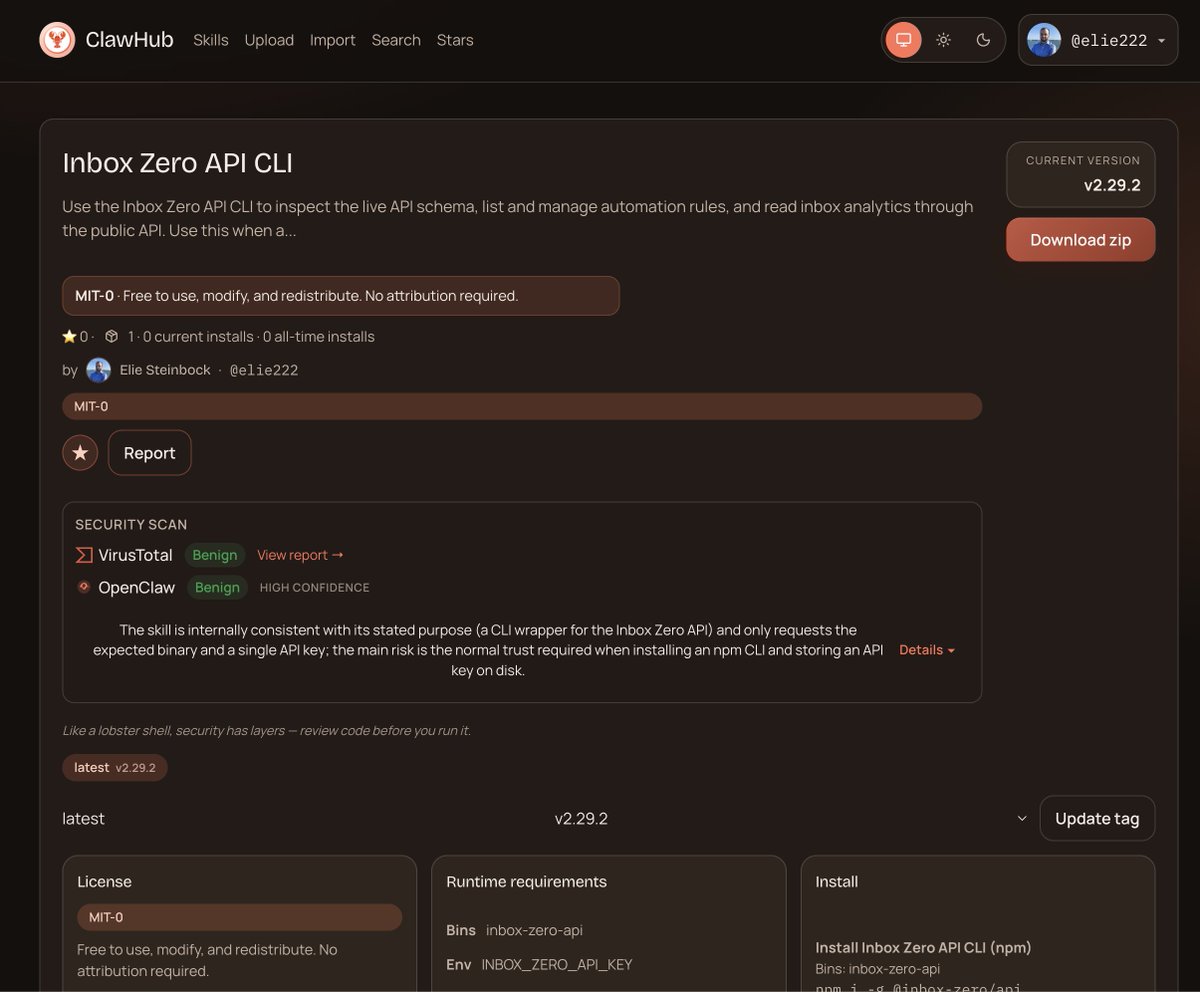The width and height of the screenshot is (1200, 992).
Task: Click the star icon beside the Report button
Action: [x=80, y=452]
